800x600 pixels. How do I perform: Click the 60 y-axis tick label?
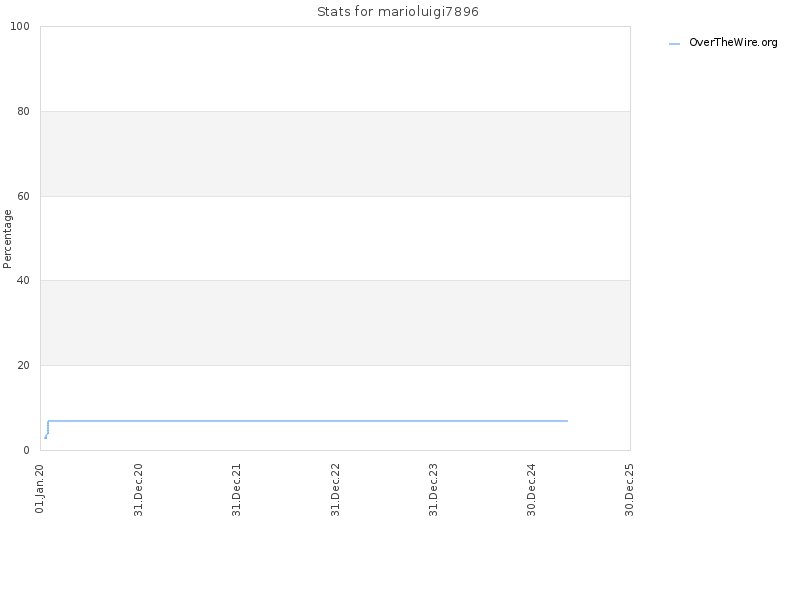23,196
